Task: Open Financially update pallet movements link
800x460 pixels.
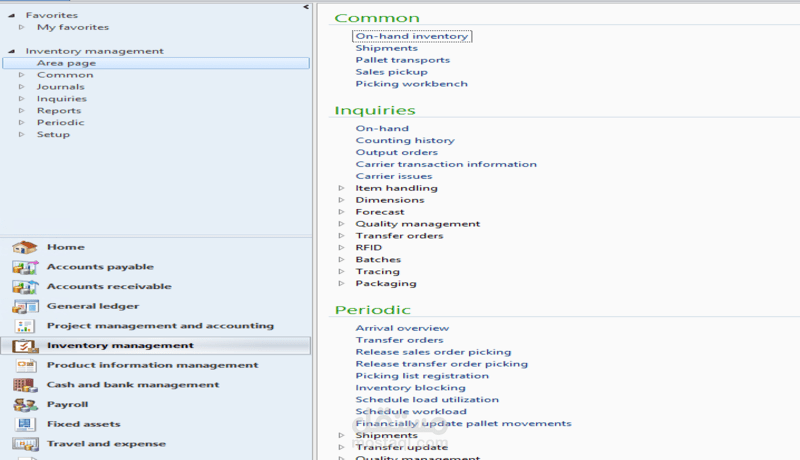Action: (463, 424)
